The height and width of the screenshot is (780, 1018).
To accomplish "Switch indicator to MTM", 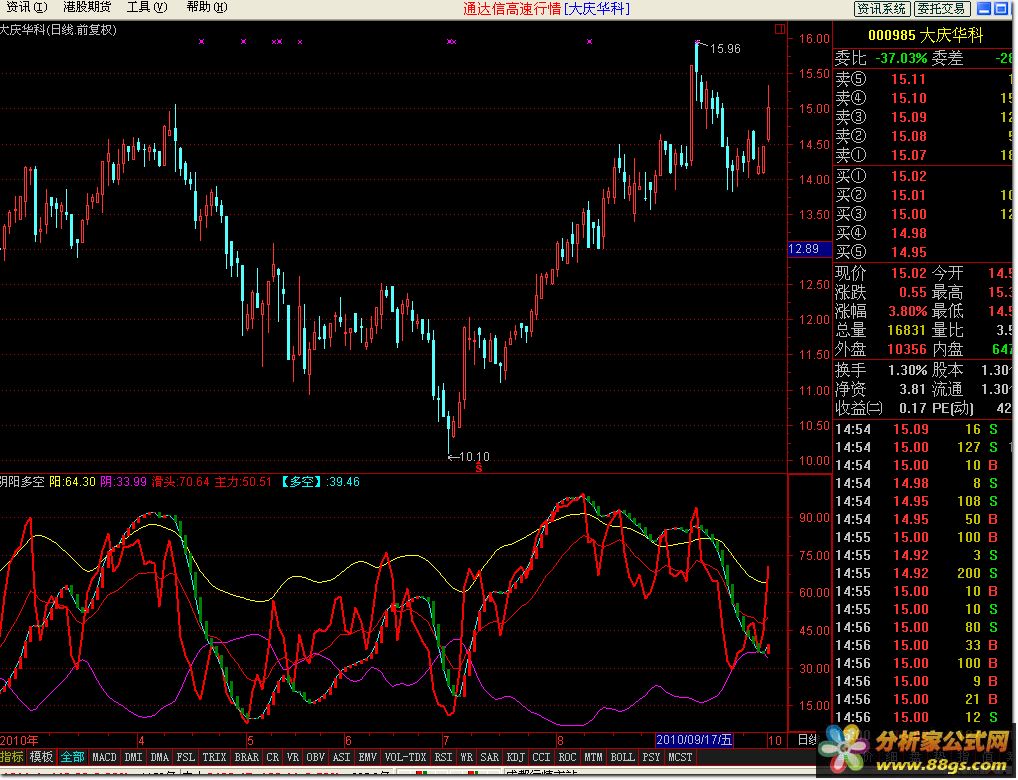I will pyautogui.click(x=593, y=757).
